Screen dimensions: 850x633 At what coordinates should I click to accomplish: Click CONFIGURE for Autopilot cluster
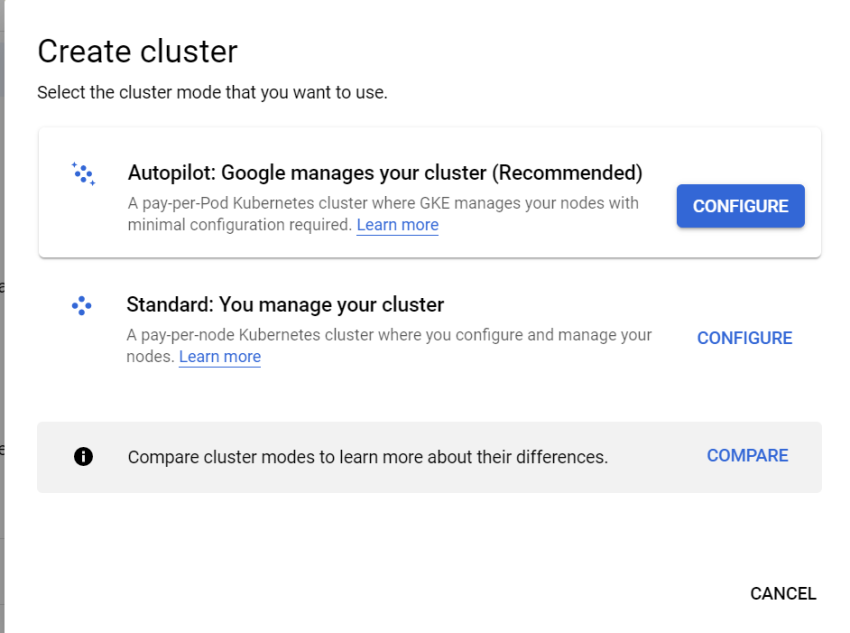(740, 206)
